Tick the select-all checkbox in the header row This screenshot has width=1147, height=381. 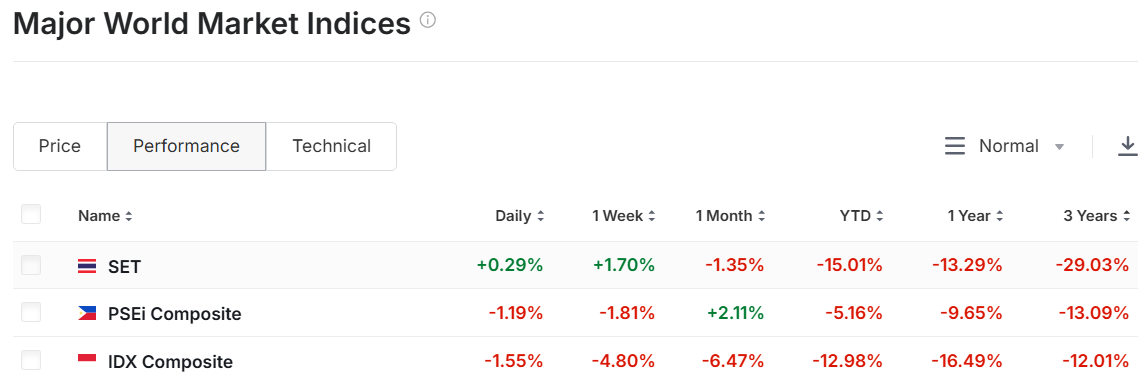(31, 214)
